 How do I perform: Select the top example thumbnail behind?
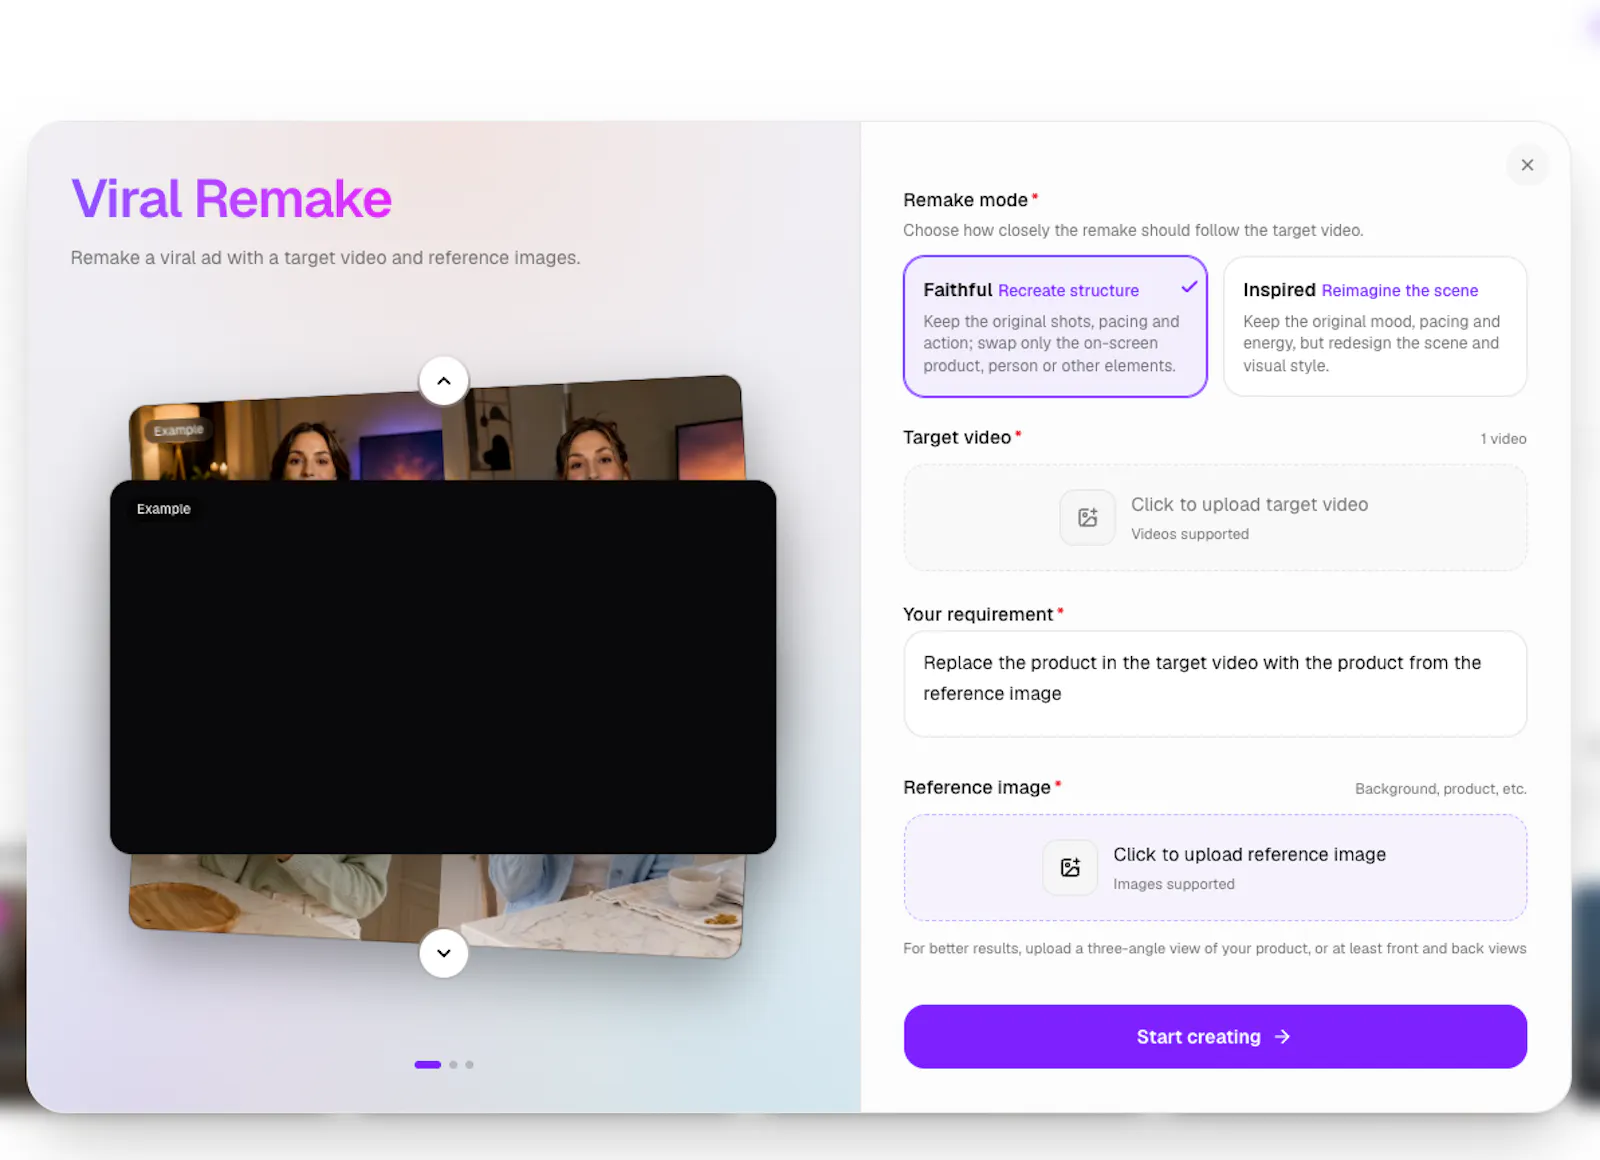coord(437,430)
